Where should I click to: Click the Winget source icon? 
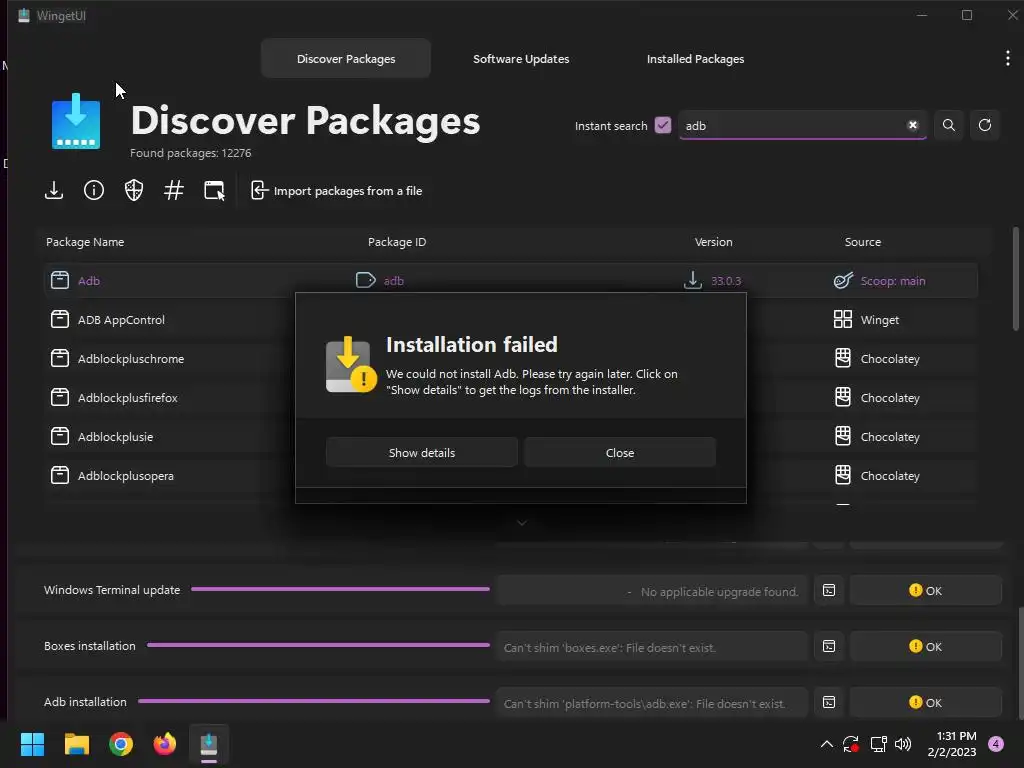[843, 319]
